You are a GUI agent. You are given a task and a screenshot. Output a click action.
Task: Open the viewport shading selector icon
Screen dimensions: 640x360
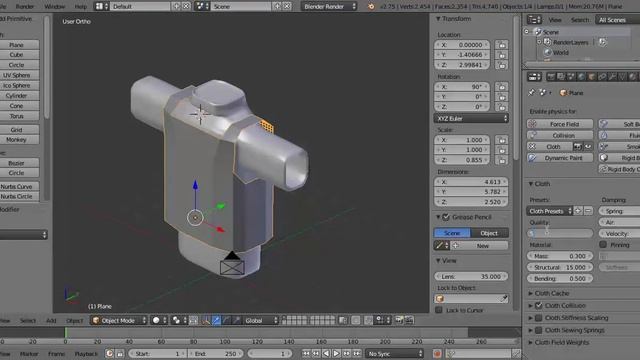point(158,320)
